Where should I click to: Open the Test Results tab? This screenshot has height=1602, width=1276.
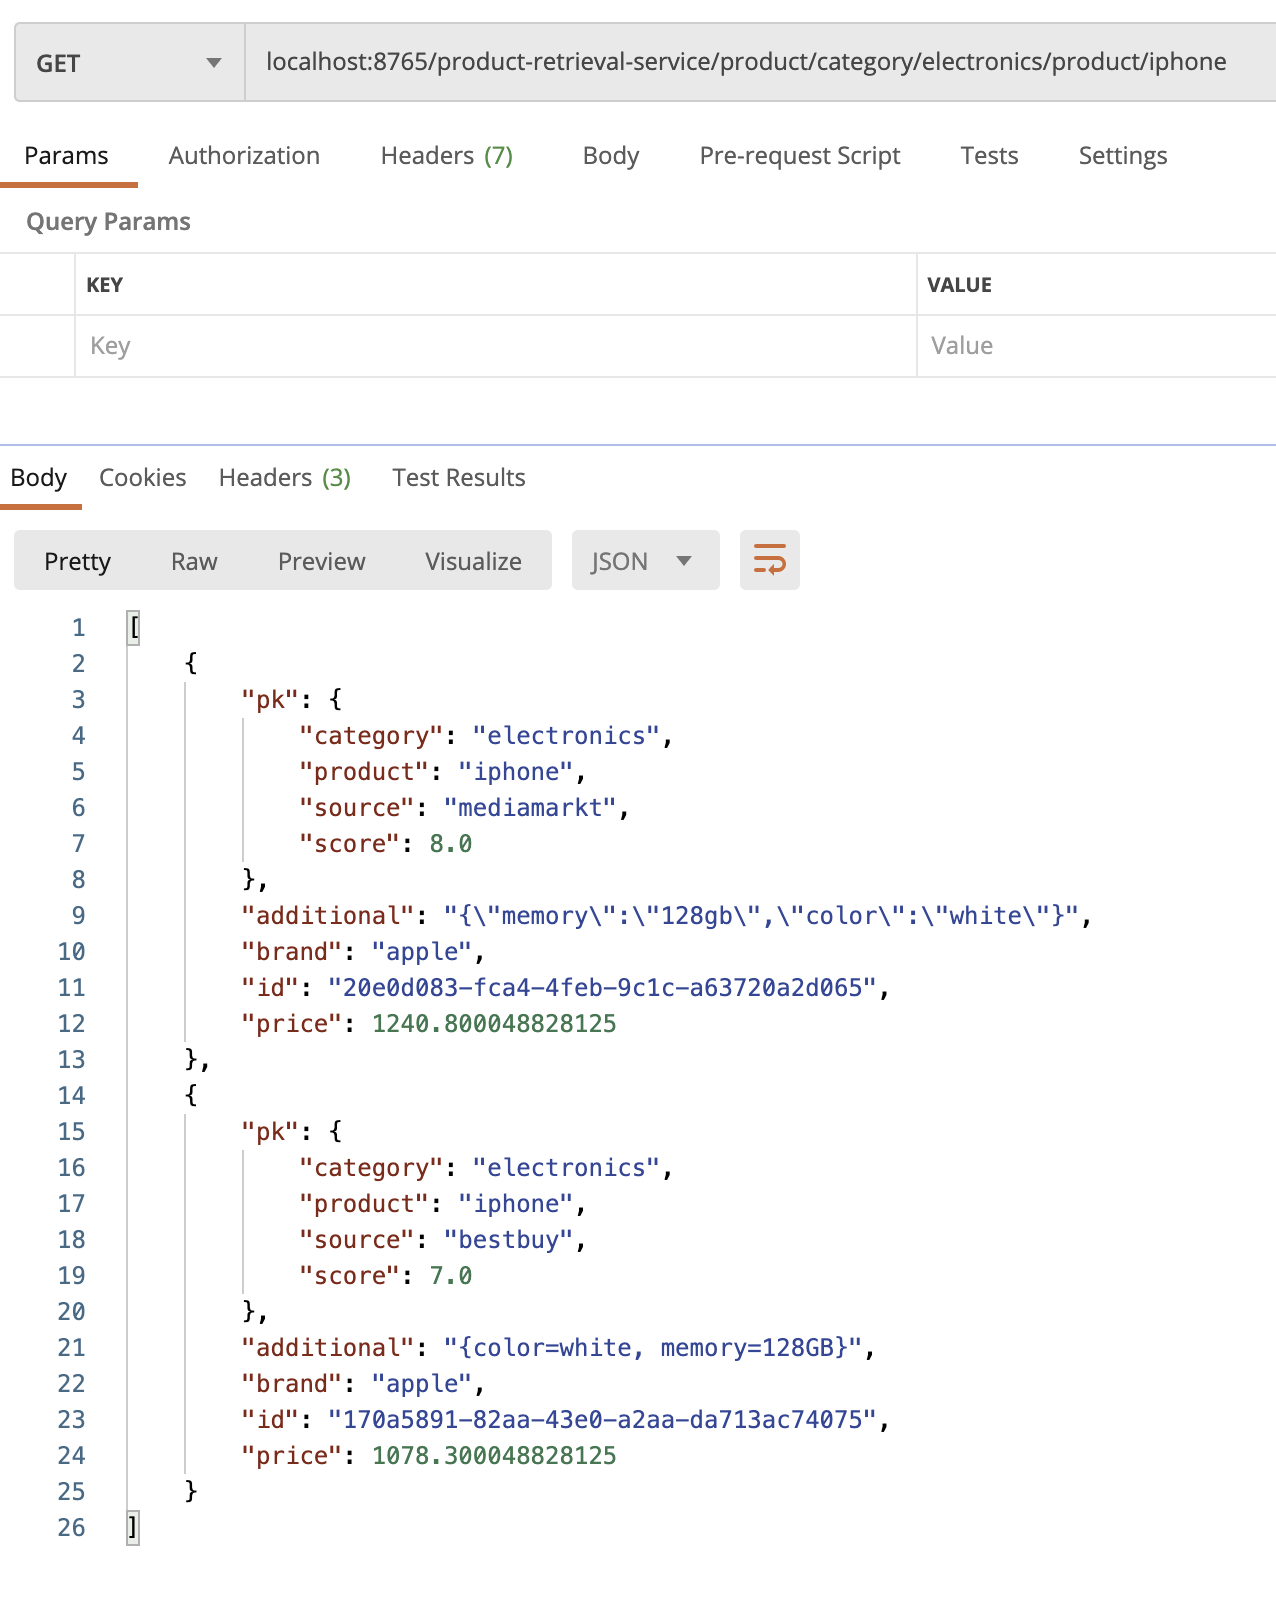[458, 478]
